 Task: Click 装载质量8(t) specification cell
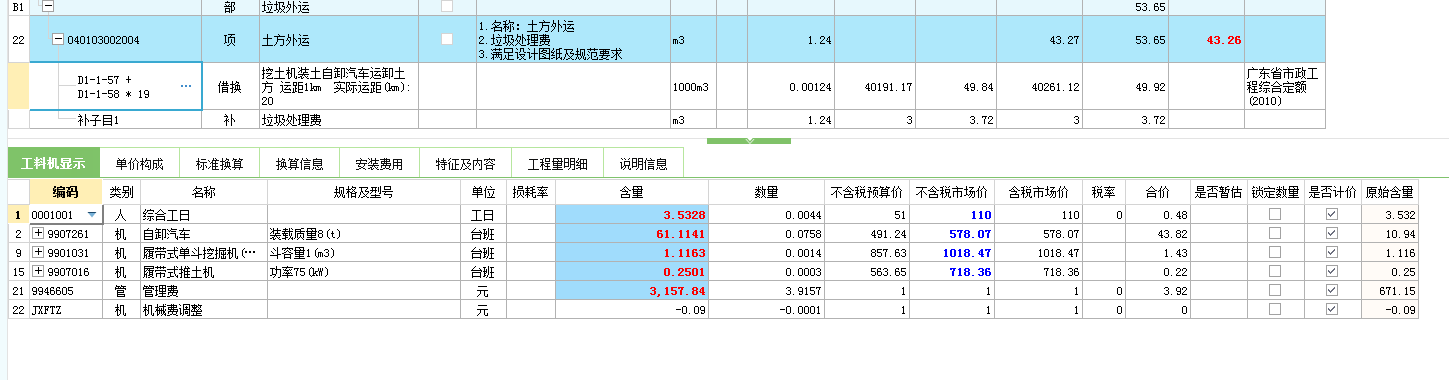[363, 233]
